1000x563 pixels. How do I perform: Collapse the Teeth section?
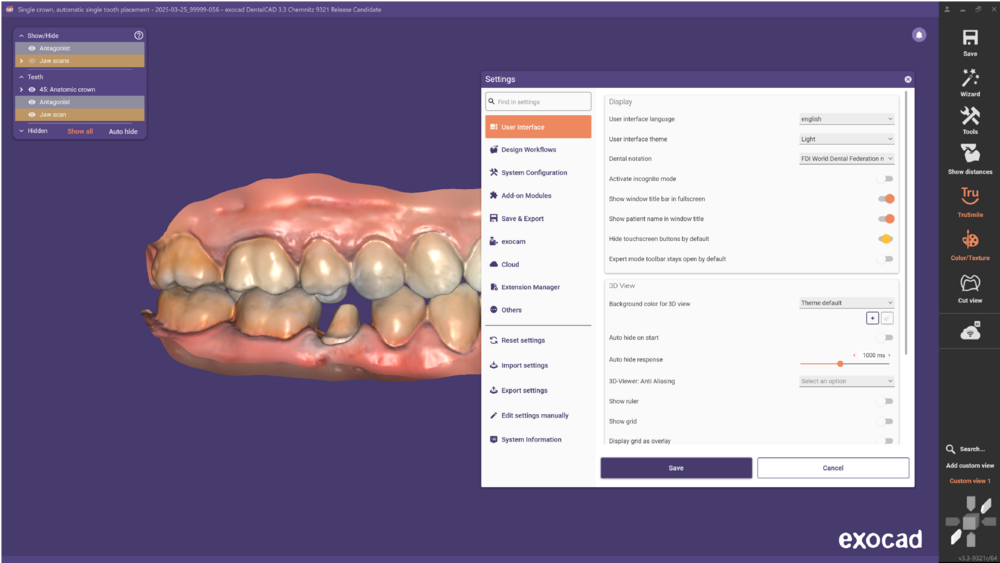(x=21, y=77)
